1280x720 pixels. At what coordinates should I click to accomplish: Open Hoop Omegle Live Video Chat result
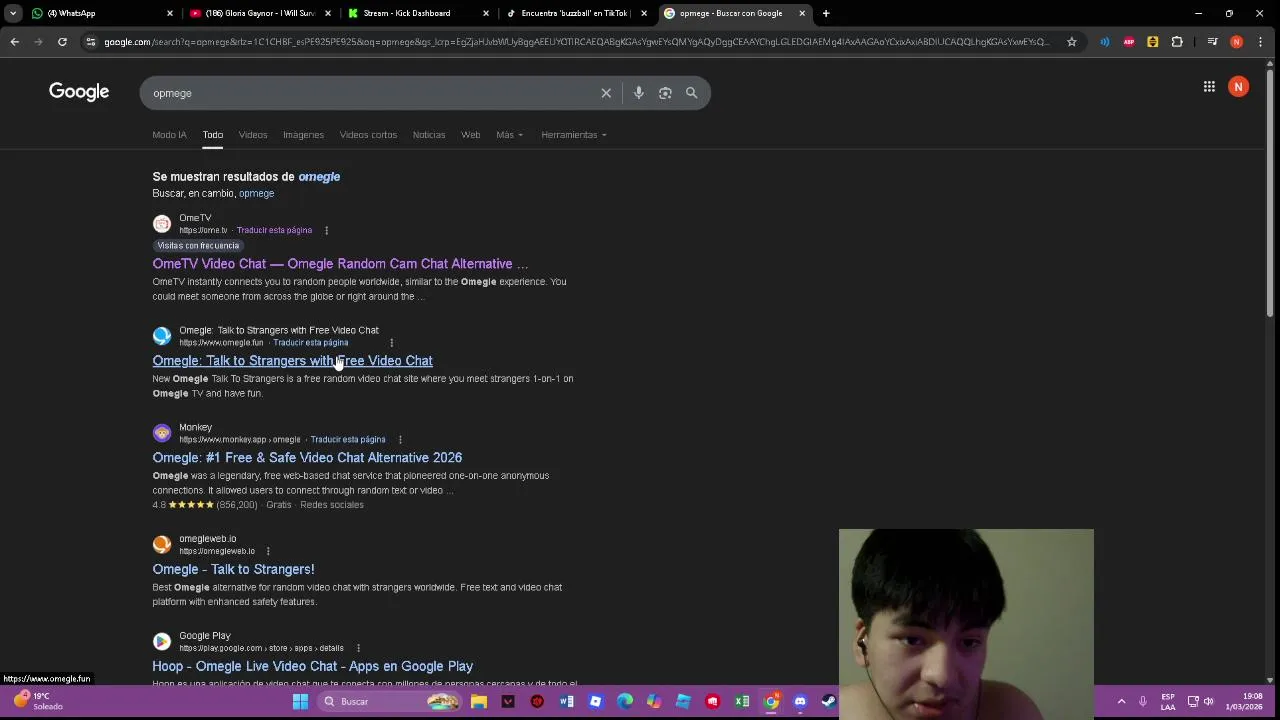312,667
